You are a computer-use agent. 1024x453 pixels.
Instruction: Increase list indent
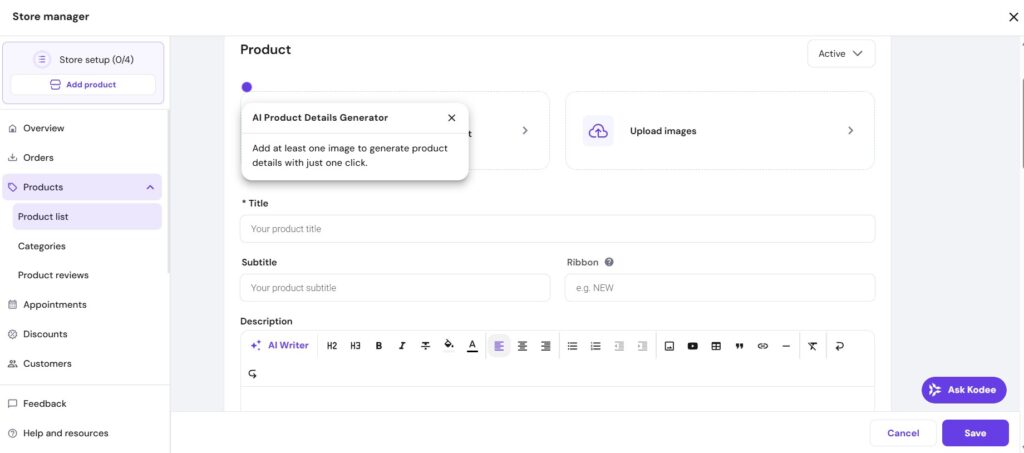point(642,346)
